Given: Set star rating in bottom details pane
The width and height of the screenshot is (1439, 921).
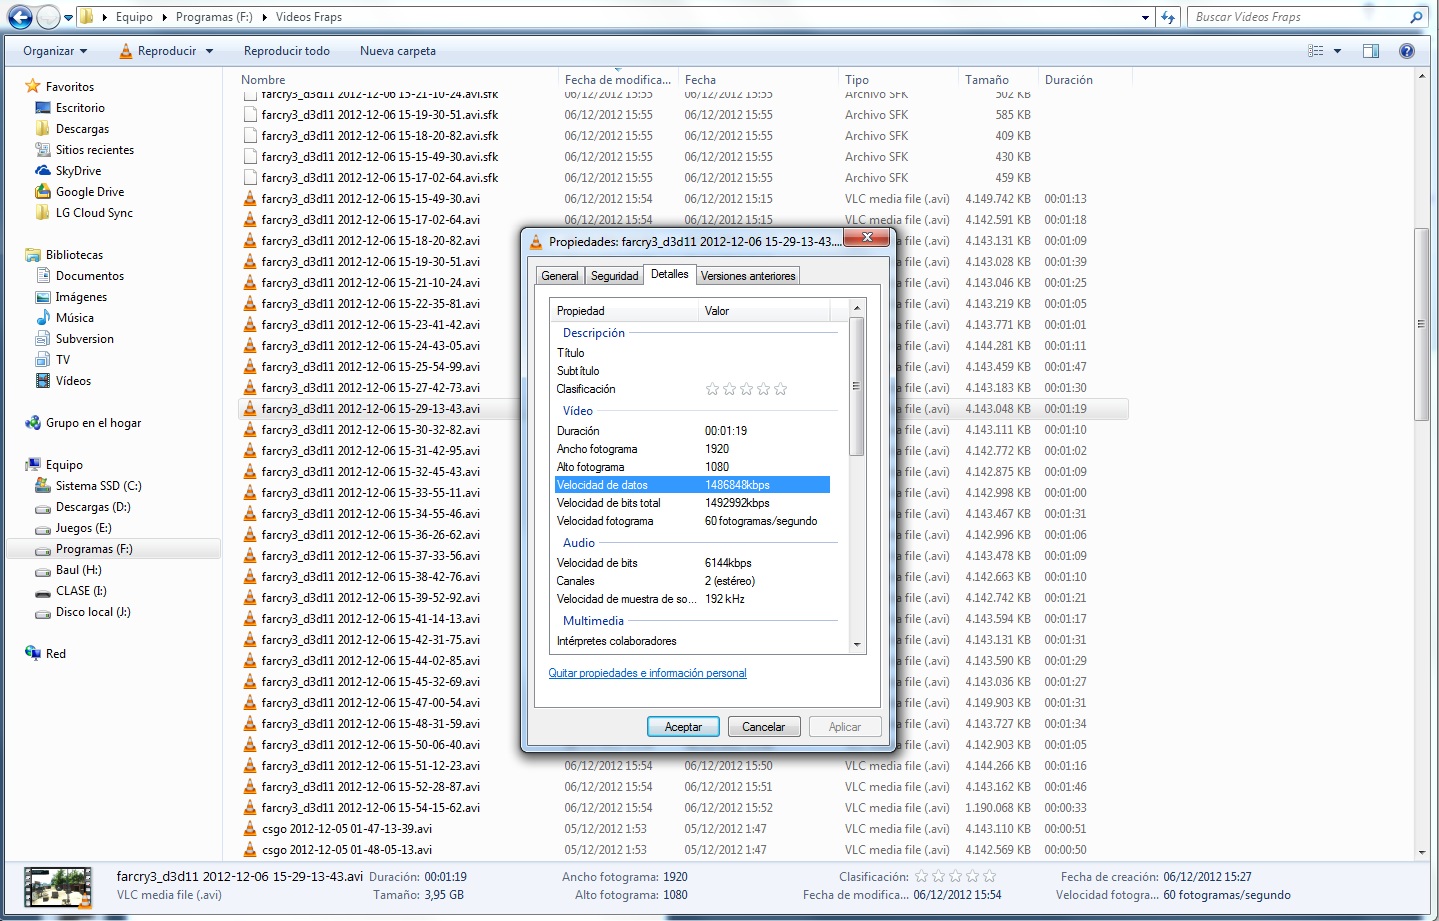Looking at the screenshot, I should [x=955, y=877].
